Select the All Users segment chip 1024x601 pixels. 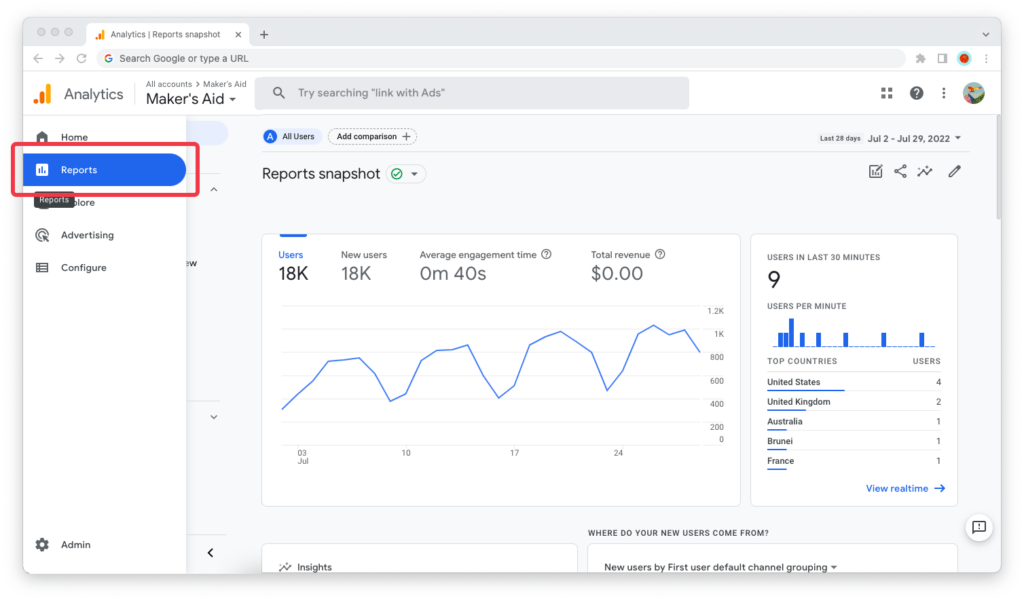(x=290, y=137)
